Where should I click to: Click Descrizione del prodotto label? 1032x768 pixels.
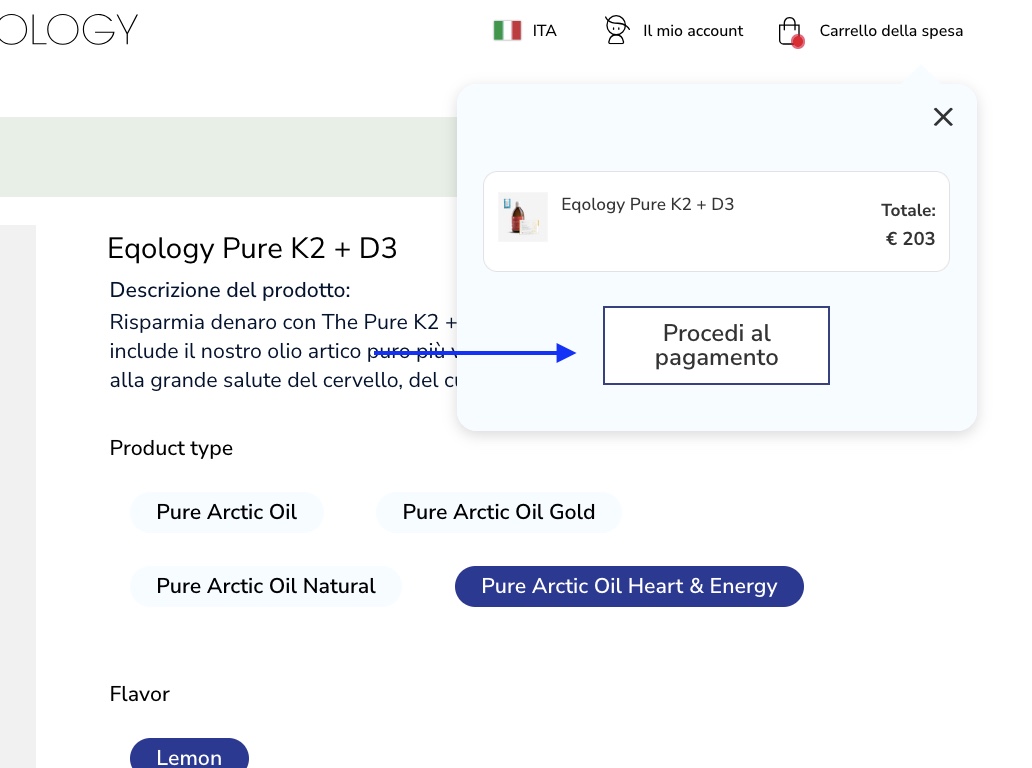tap(230, 290)
